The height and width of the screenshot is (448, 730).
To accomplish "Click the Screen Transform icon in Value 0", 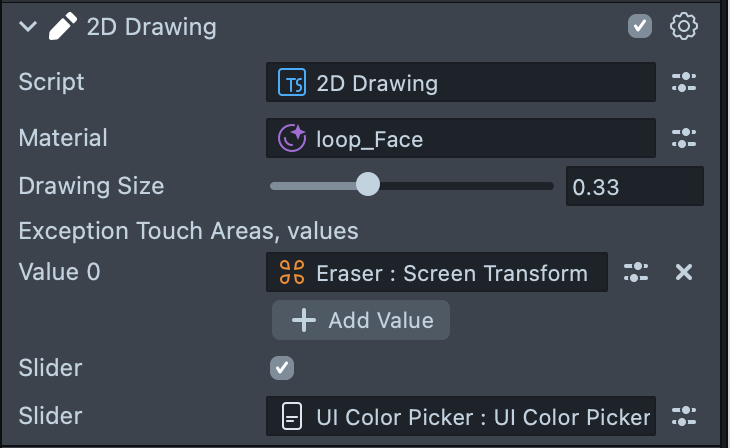I will (x=292, y=272).
